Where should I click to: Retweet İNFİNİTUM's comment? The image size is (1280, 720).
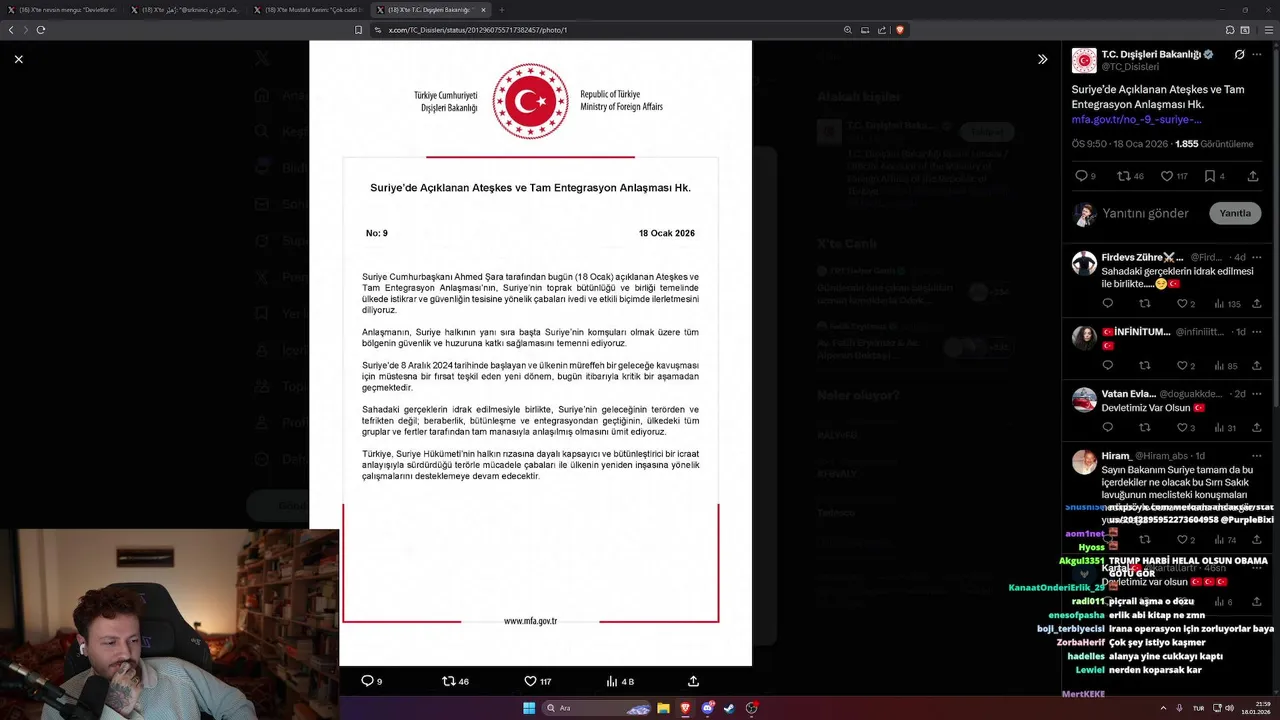point(1144,365)
